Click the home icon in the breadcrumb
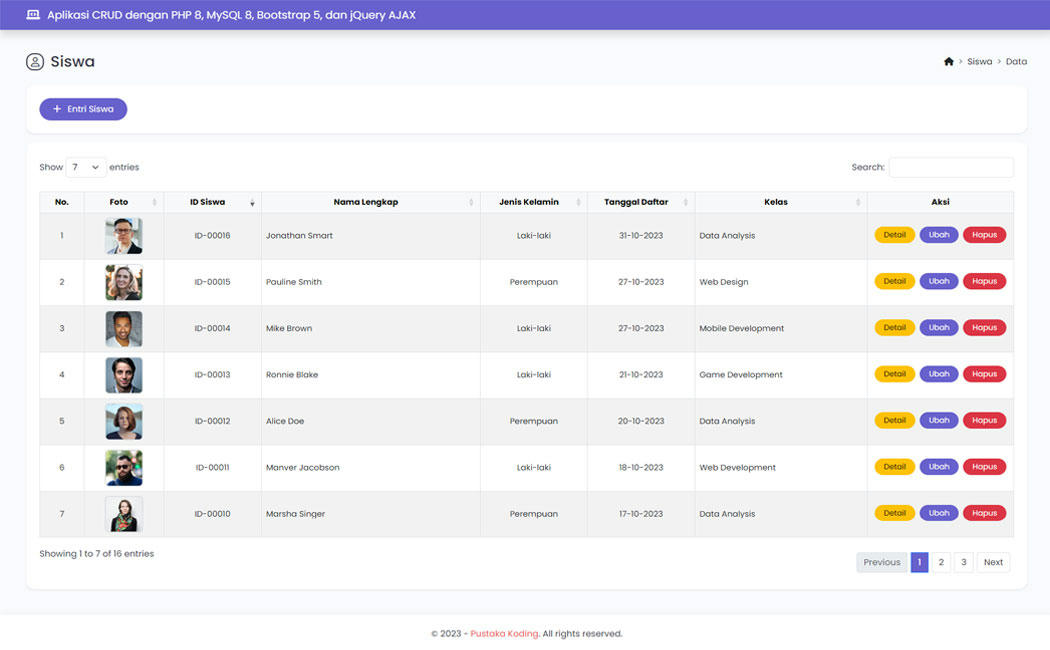 (948, 61)
